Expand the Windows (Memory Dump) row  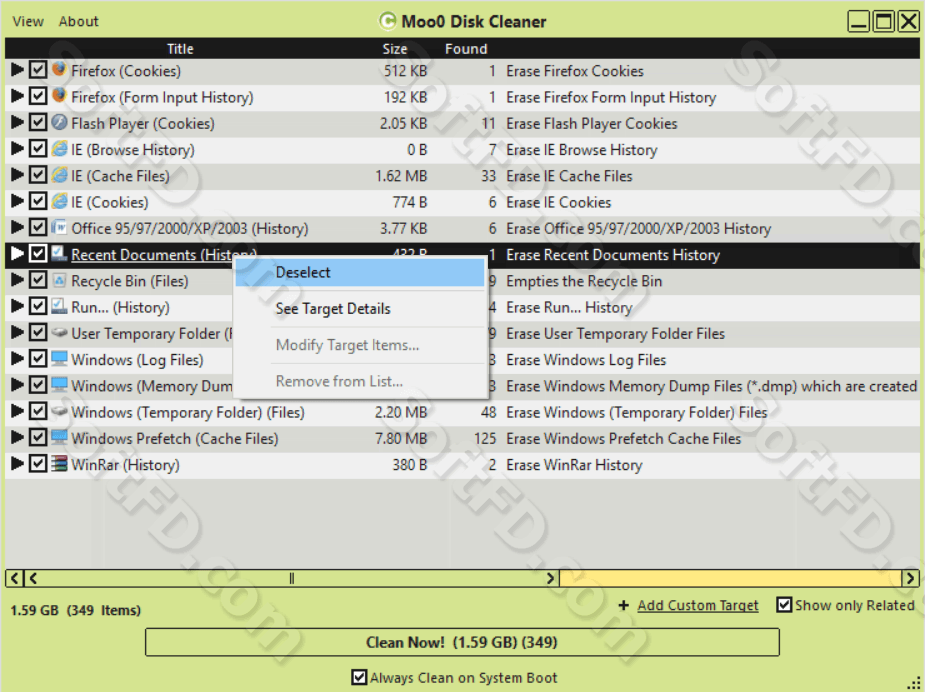tap(18, 385)
